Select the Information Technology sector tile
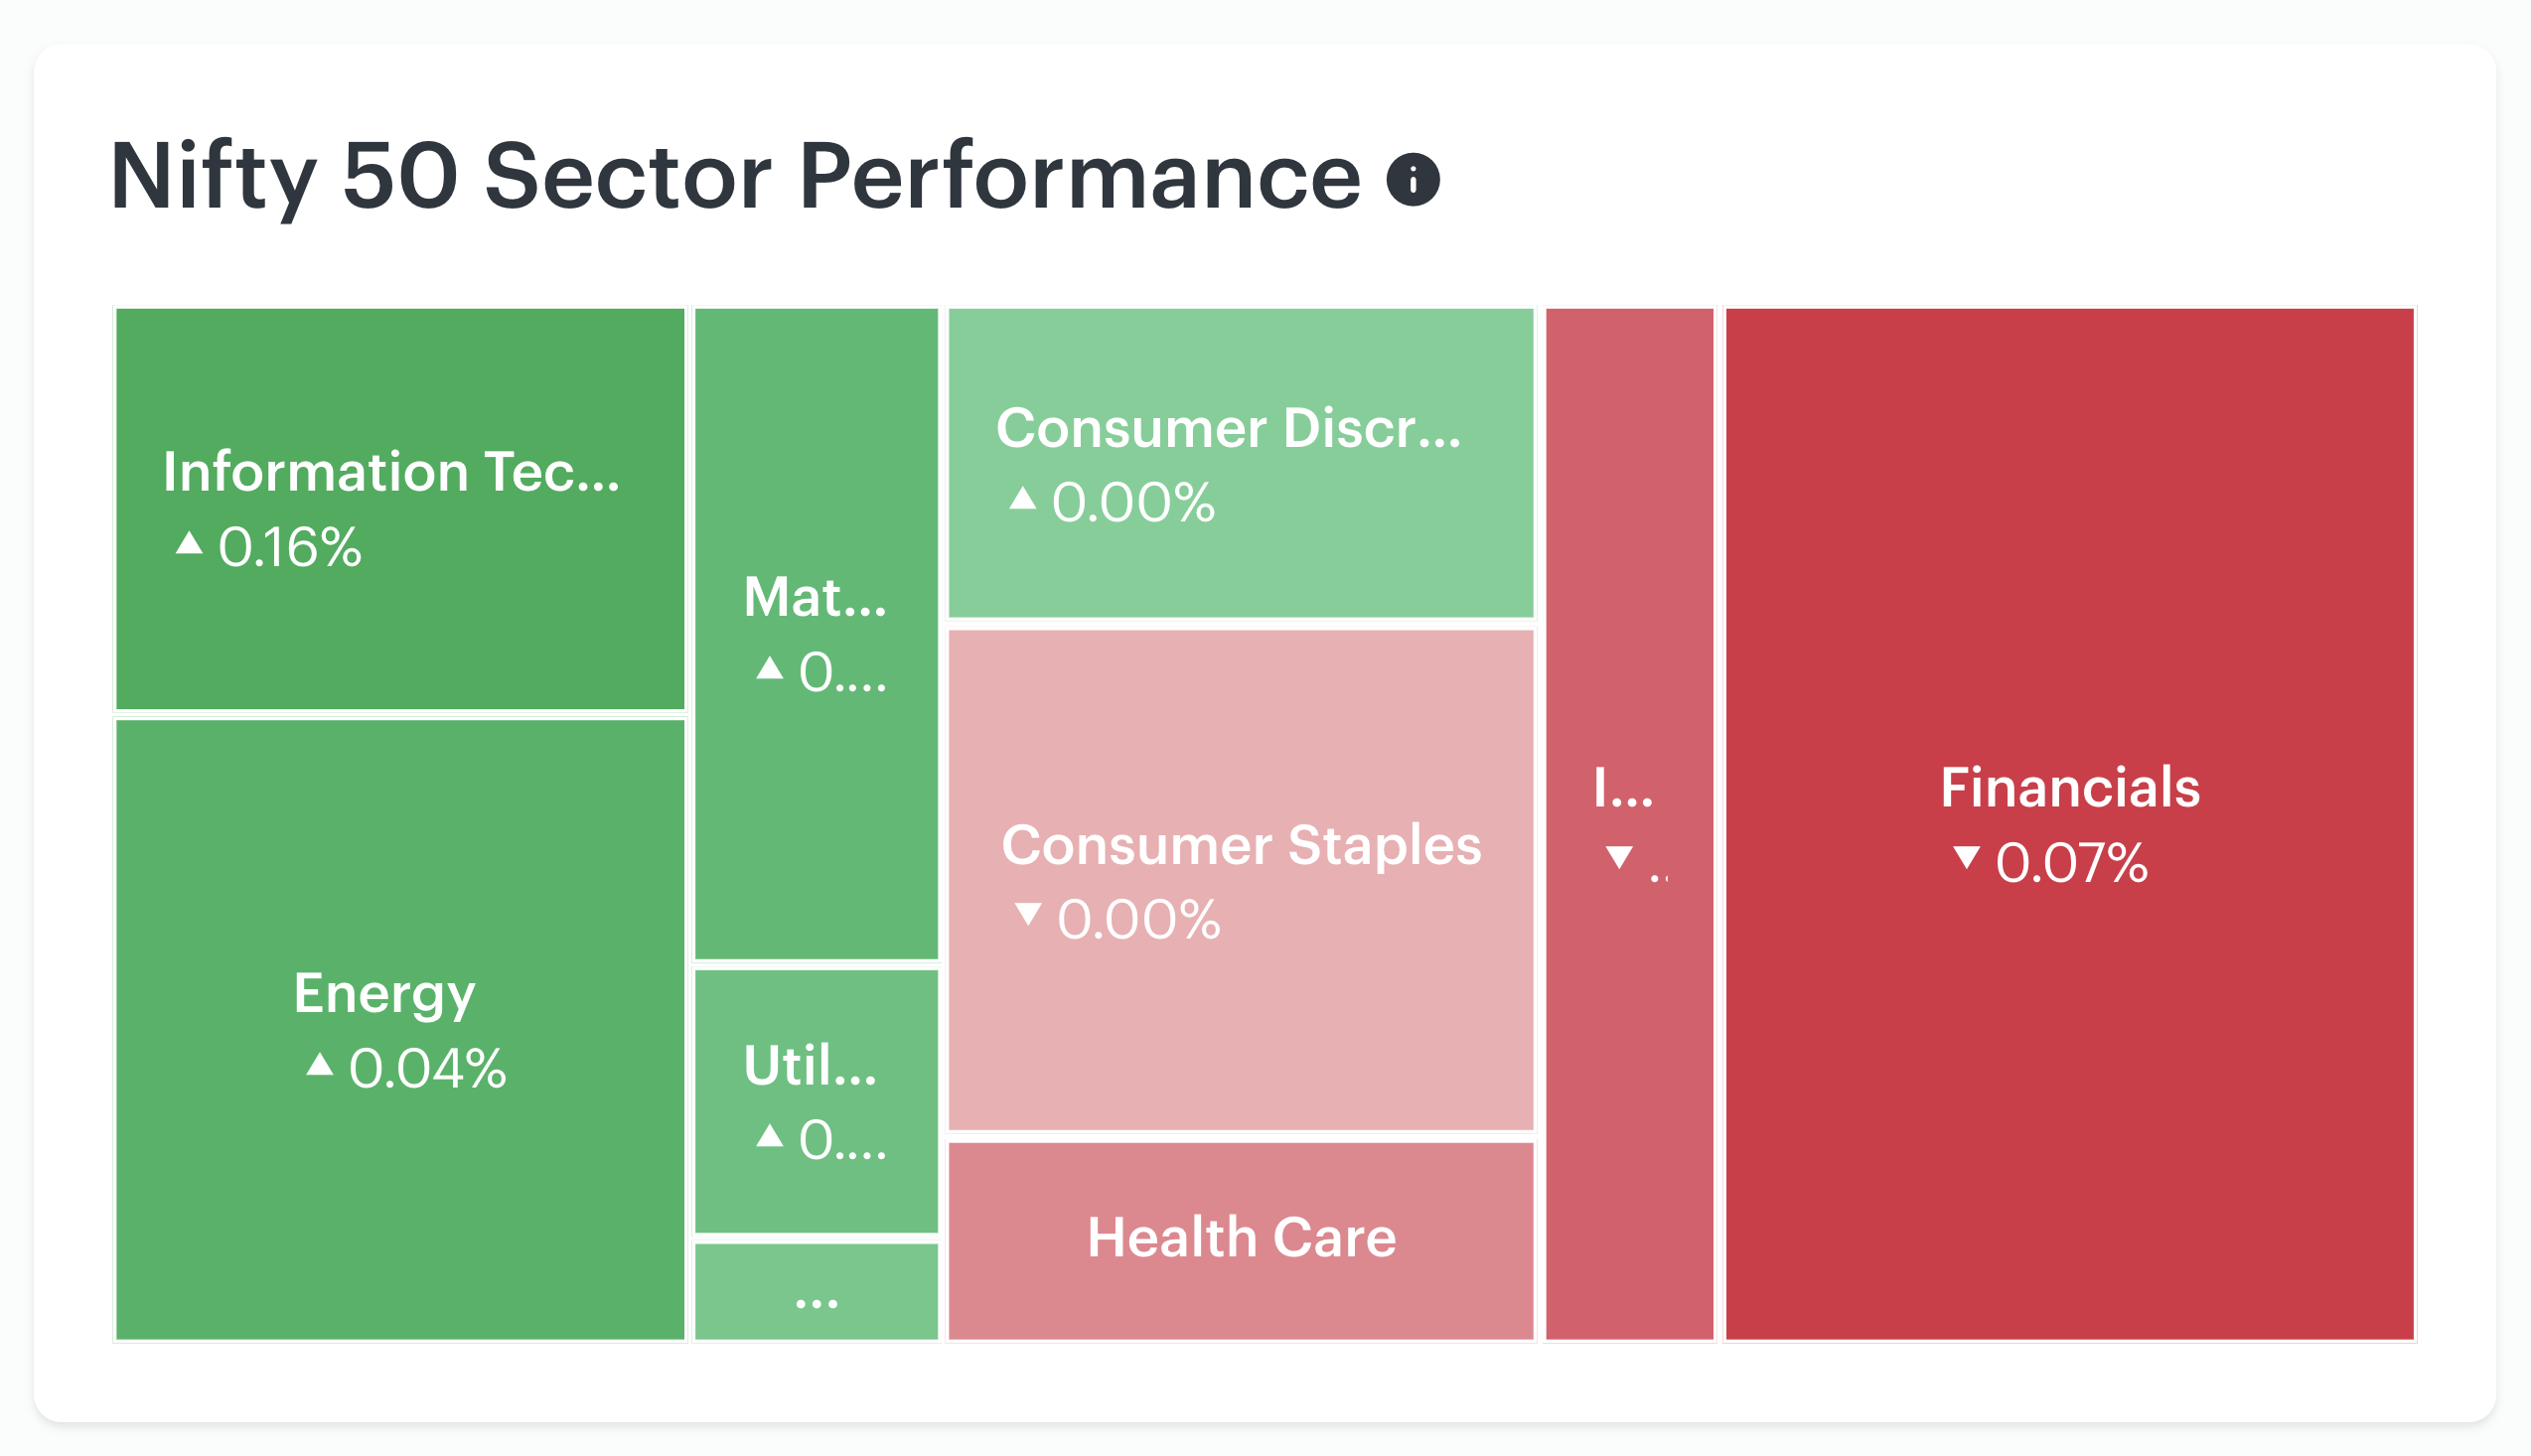Image resolution: width=2531 pixels, height=1456 pixels. (400, 509)
